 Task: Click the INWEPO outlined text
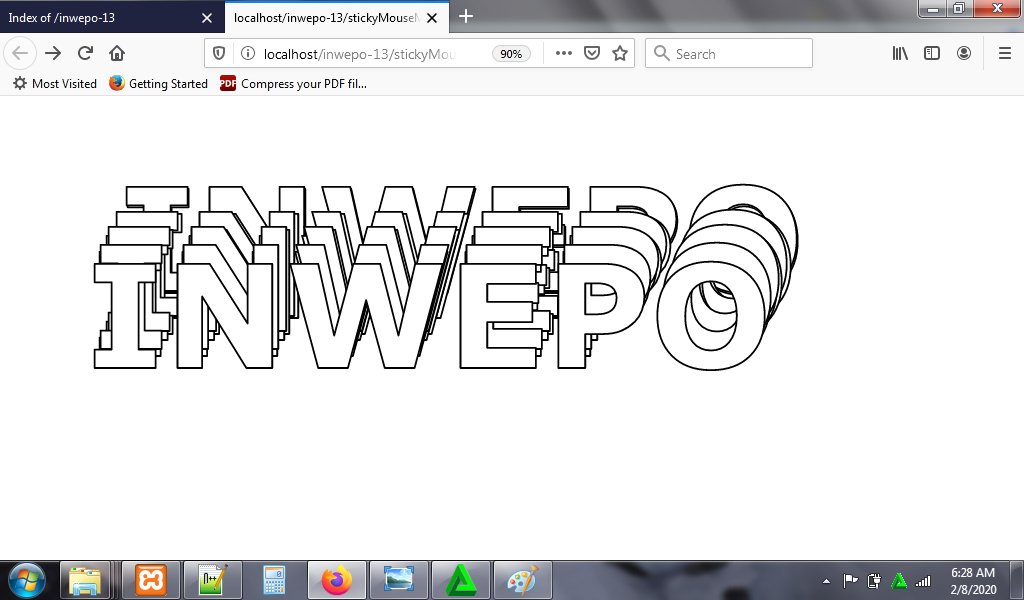(445, 276)
